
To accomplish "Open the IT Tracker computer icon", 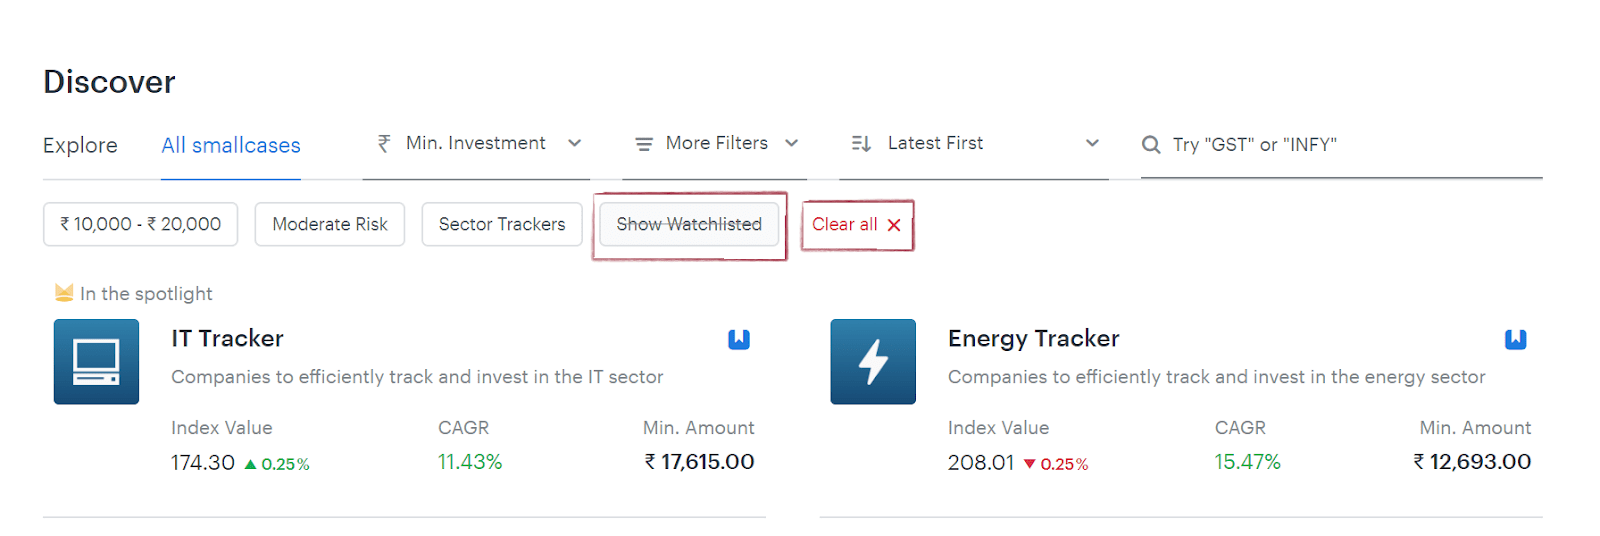I will click(96, 362).
